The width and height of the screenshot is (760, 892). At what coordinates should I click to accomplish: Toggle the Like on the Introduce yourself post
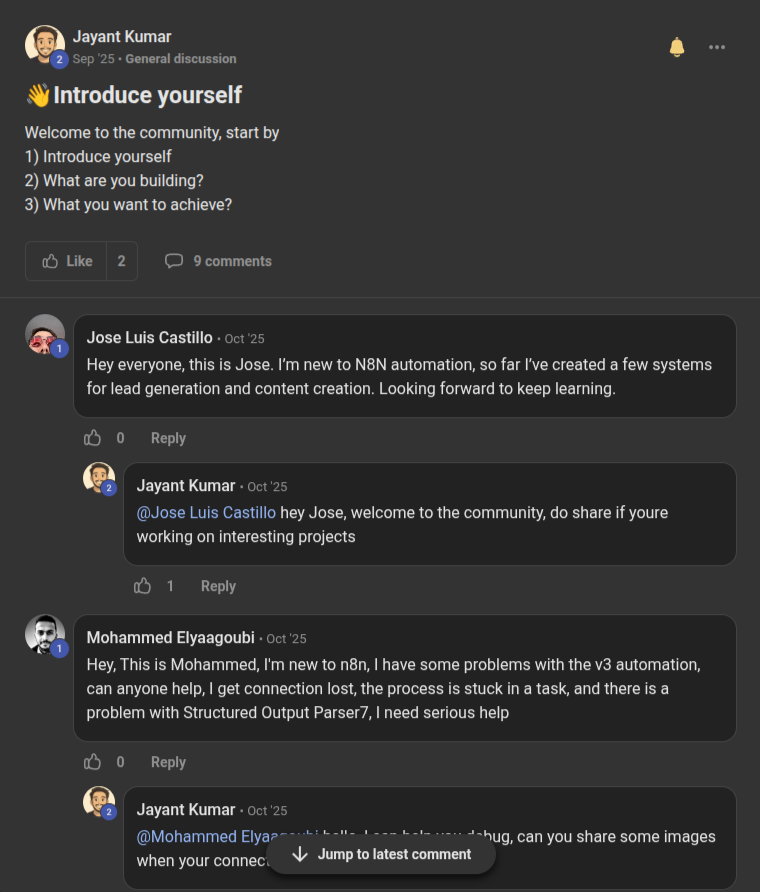(x=66, y=260)
